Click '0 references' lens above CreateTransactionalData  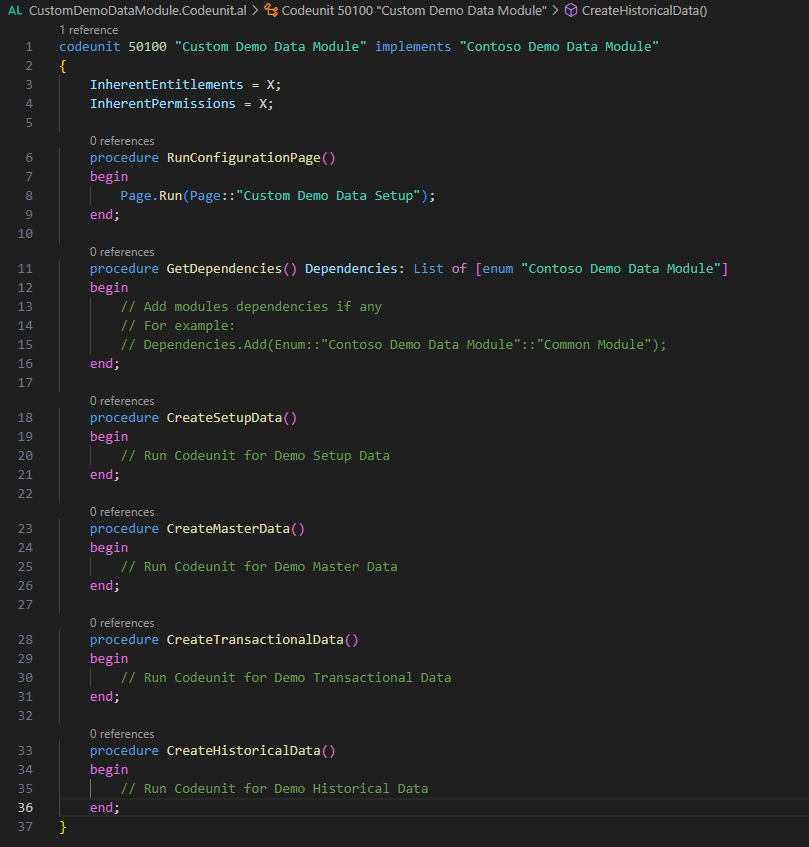pyautogui.click(x=122, y=623)
